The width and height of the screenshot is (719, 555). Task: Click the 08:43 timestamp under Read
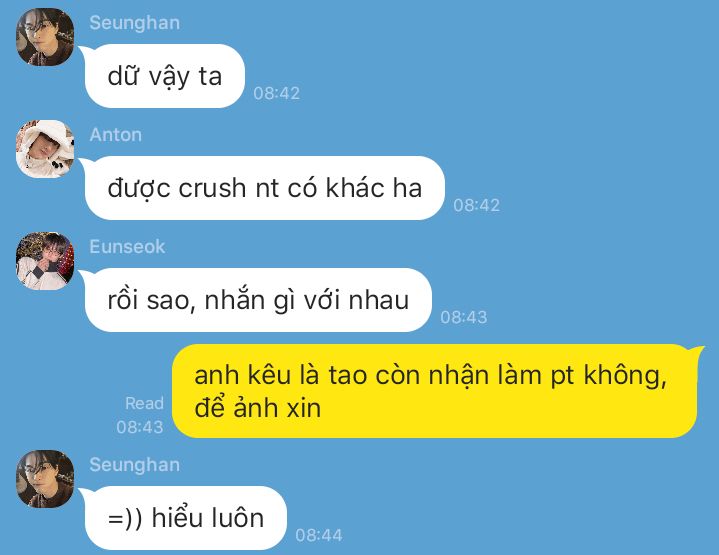pos(140,427)
